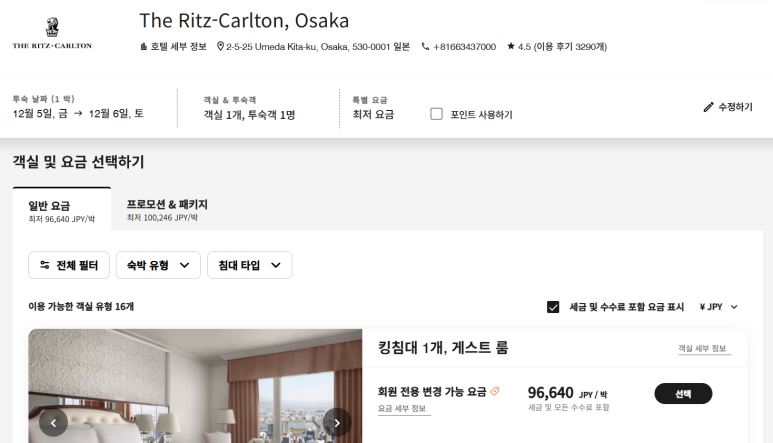Select the stay dates 12월 5일 → 12월 6일
Viewport: 773px width, 443px height.
78,113
